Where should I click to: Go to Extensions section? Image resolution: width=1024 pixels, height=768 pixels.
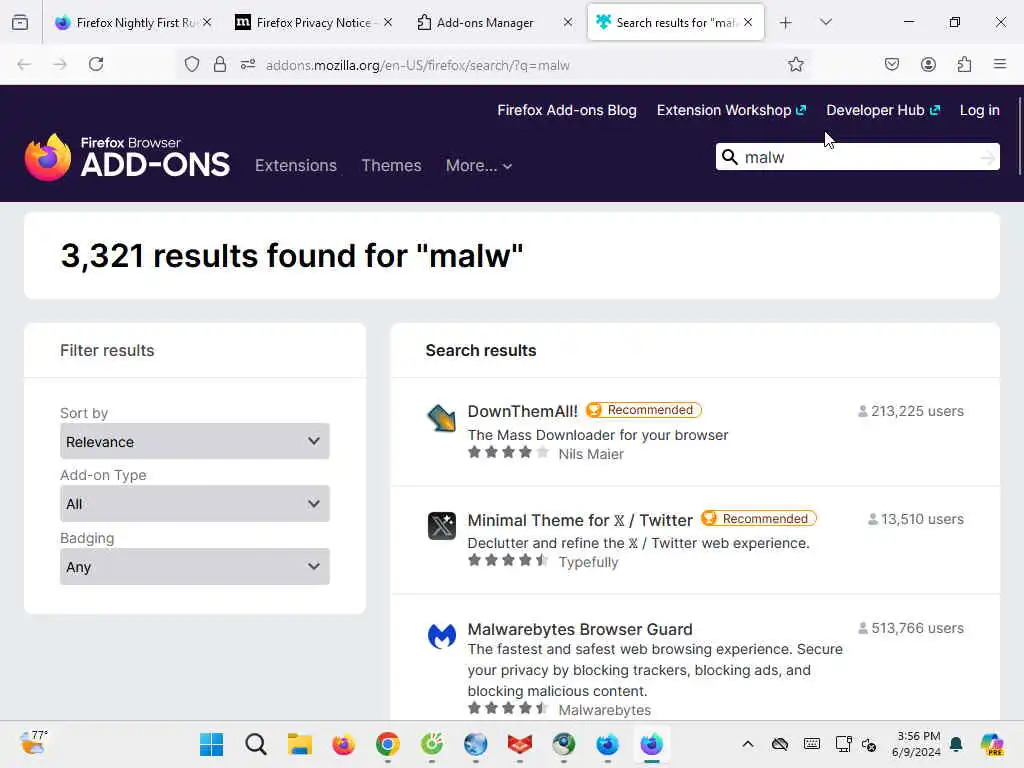point(296,165)
